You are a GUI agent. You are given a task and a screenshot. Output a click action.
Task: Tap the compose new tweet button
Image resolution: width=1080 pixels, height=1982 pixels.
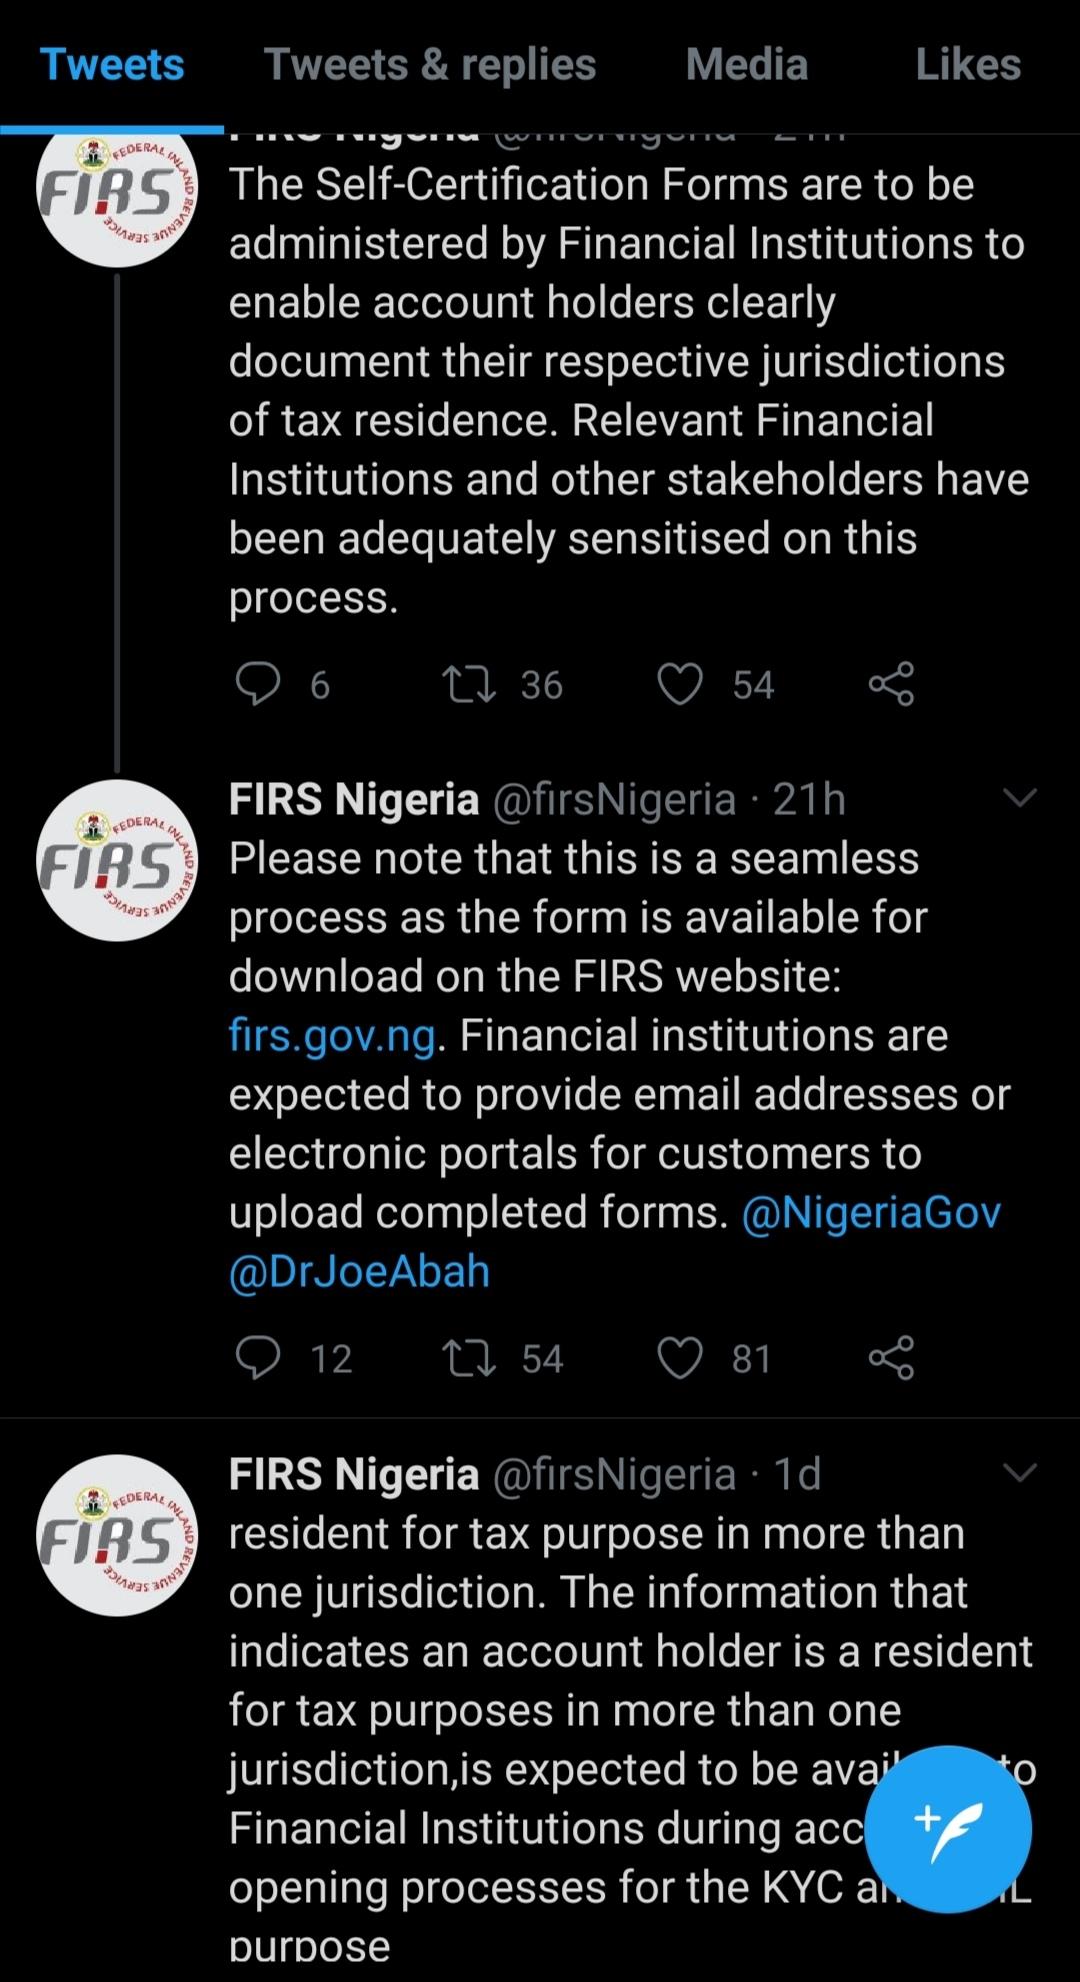947,1828
